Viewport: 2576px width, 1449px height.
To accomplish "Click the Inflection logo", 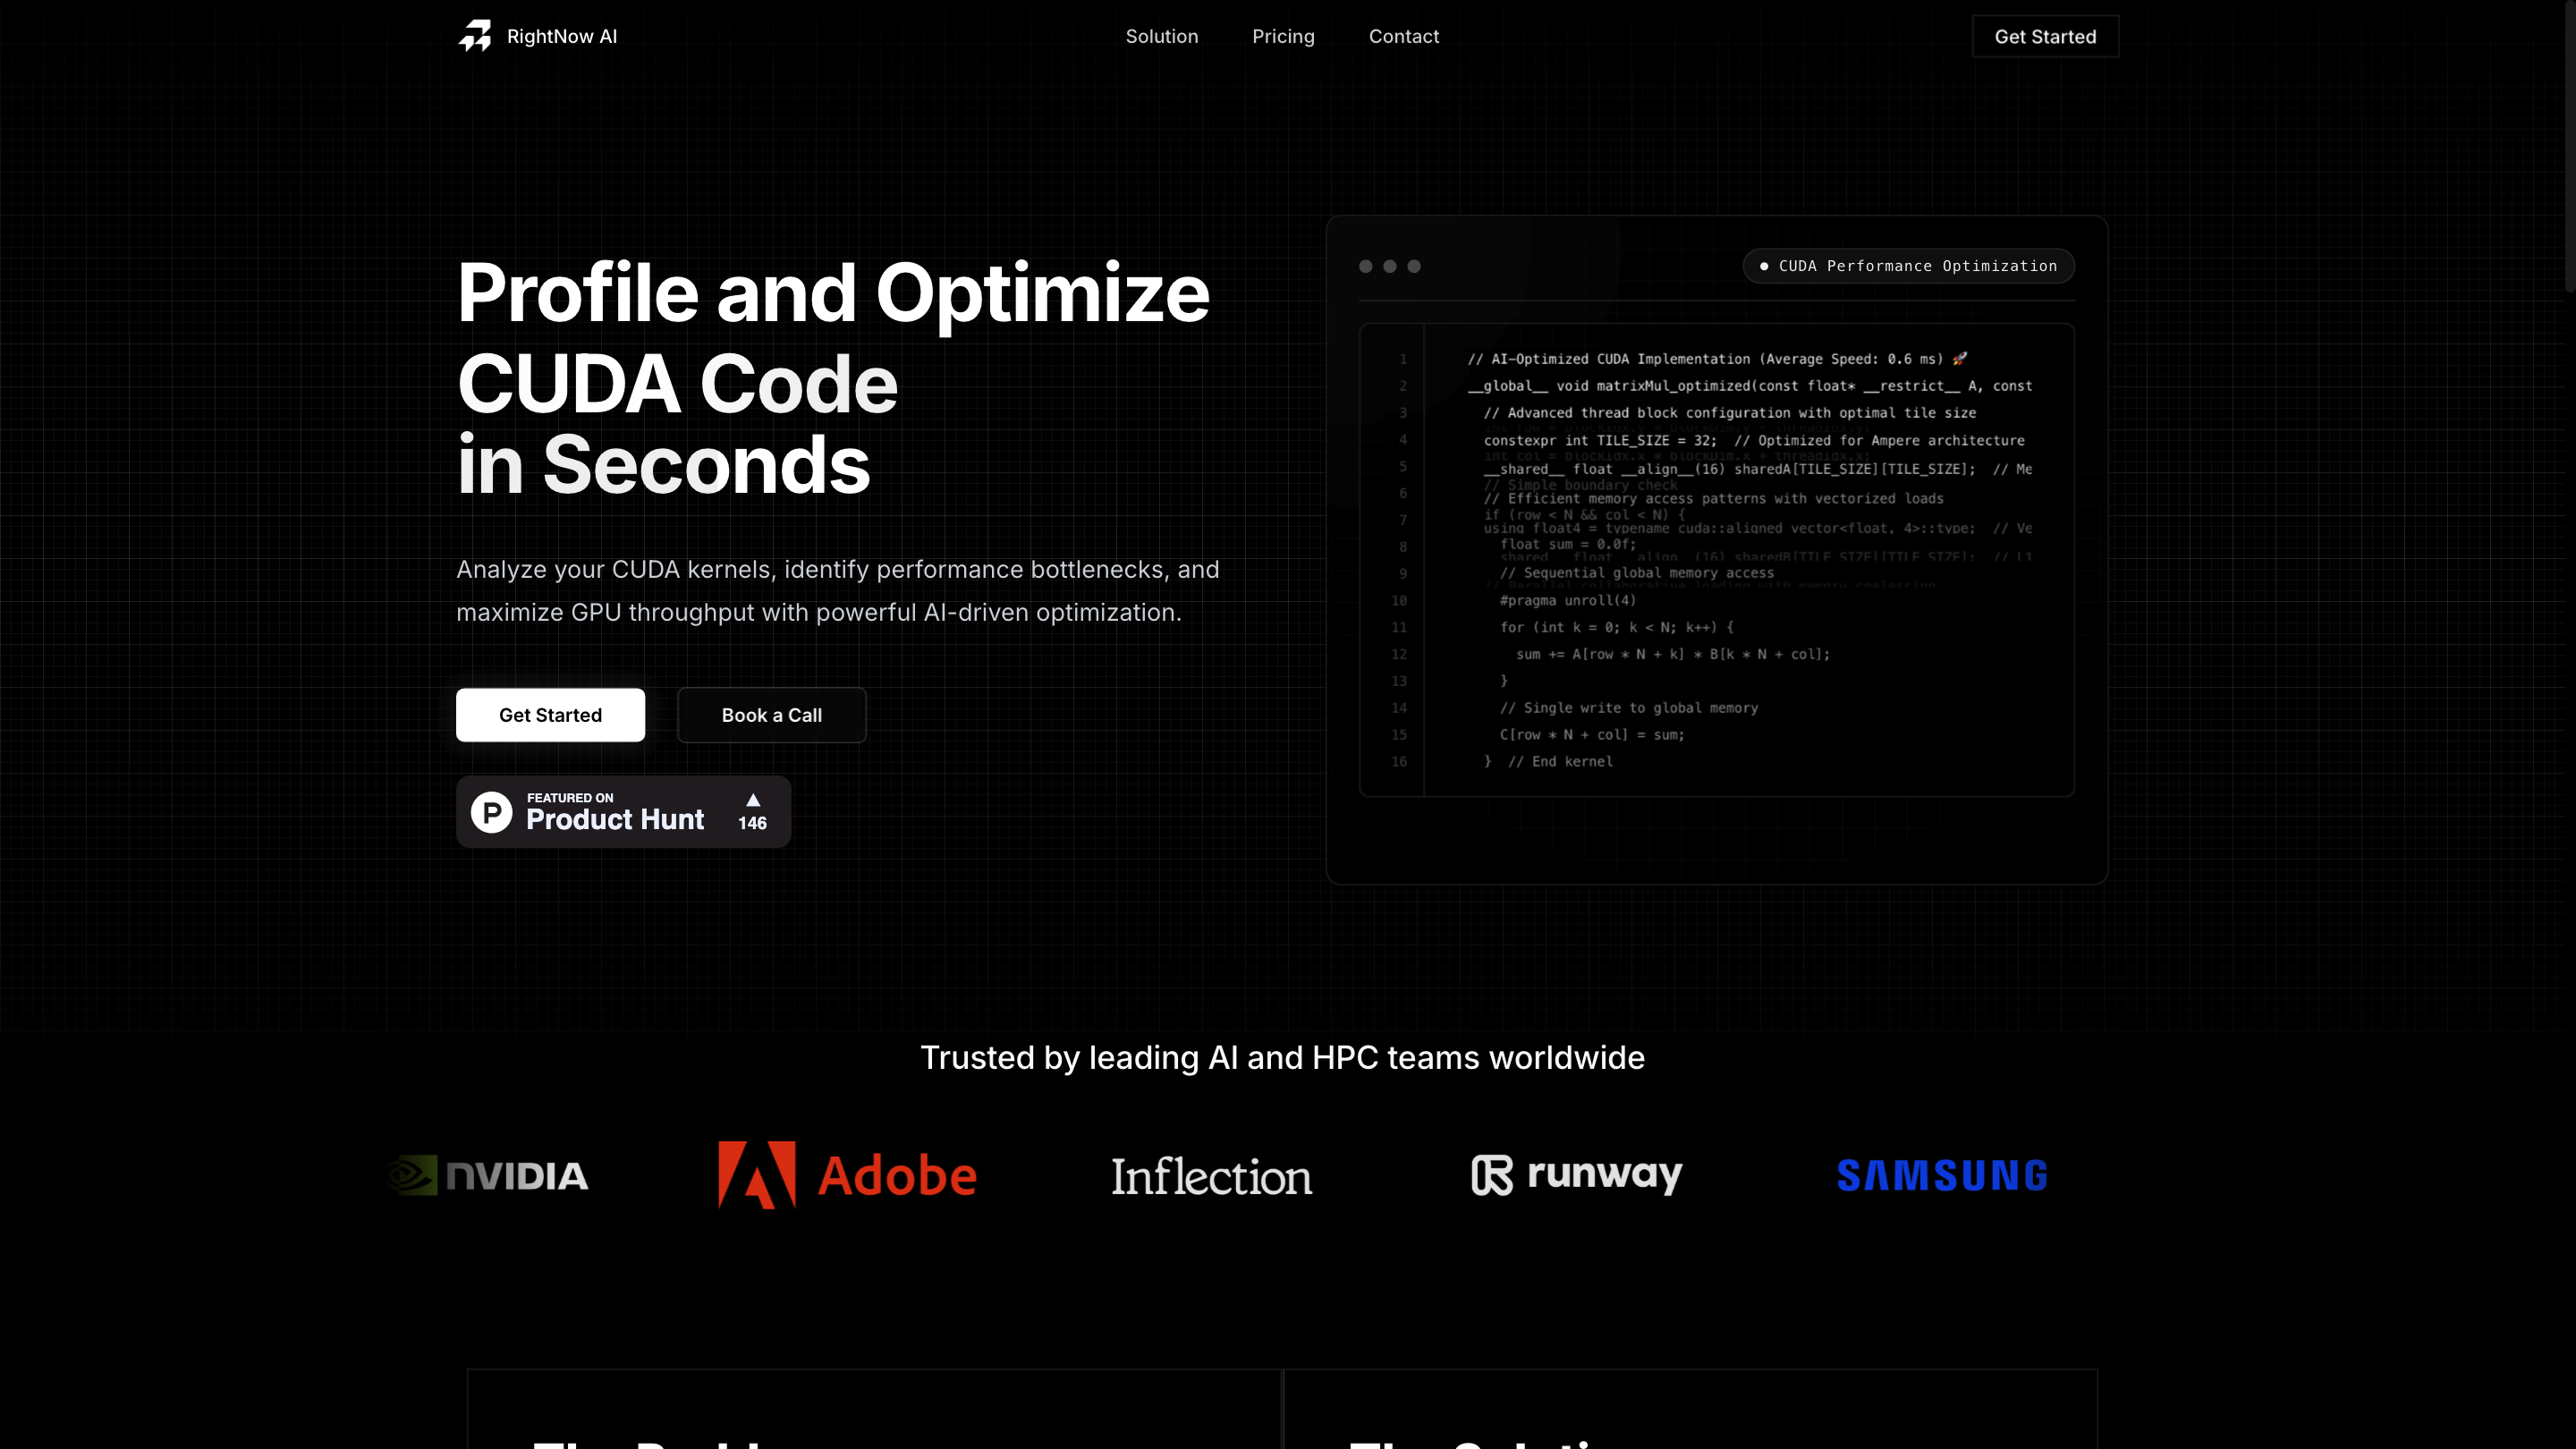I will (x=1211, y=1177).
